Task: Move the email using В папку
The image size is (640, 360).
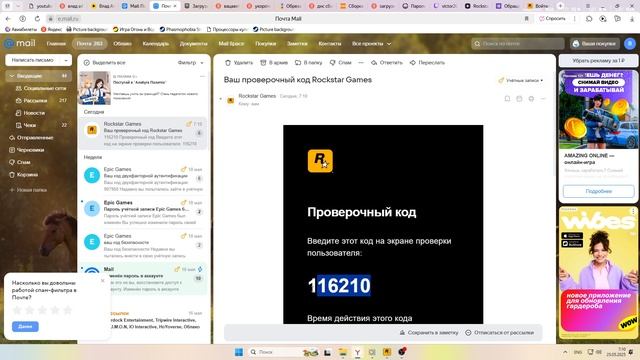Action: [x=309, y=62]
